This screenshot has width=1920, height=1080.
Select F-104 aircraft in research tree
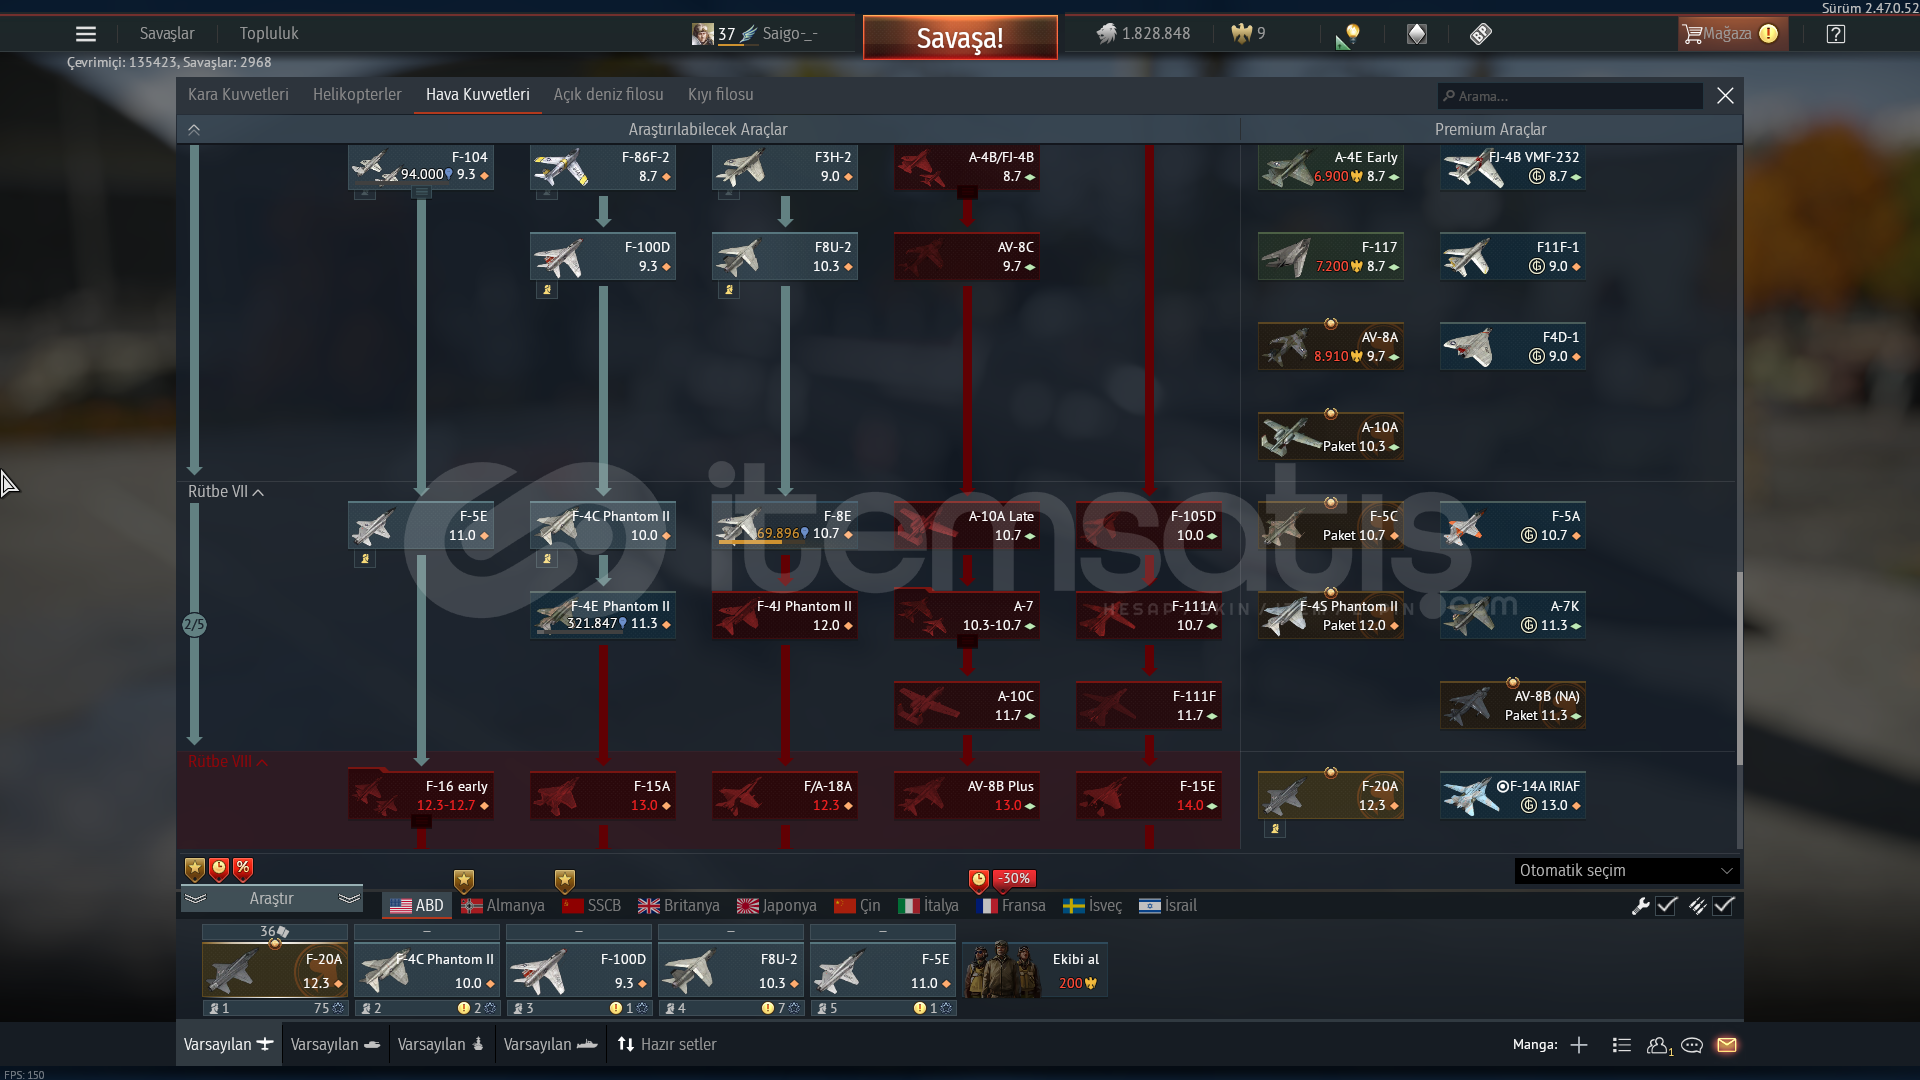[x=420, y=166]
